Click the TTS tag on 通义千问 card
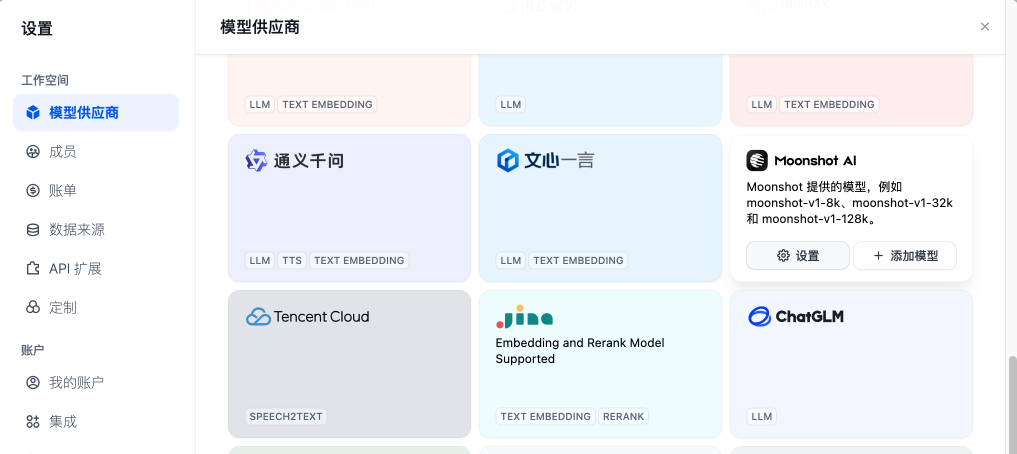This screenshot has width=1017, height=454. 293,261
